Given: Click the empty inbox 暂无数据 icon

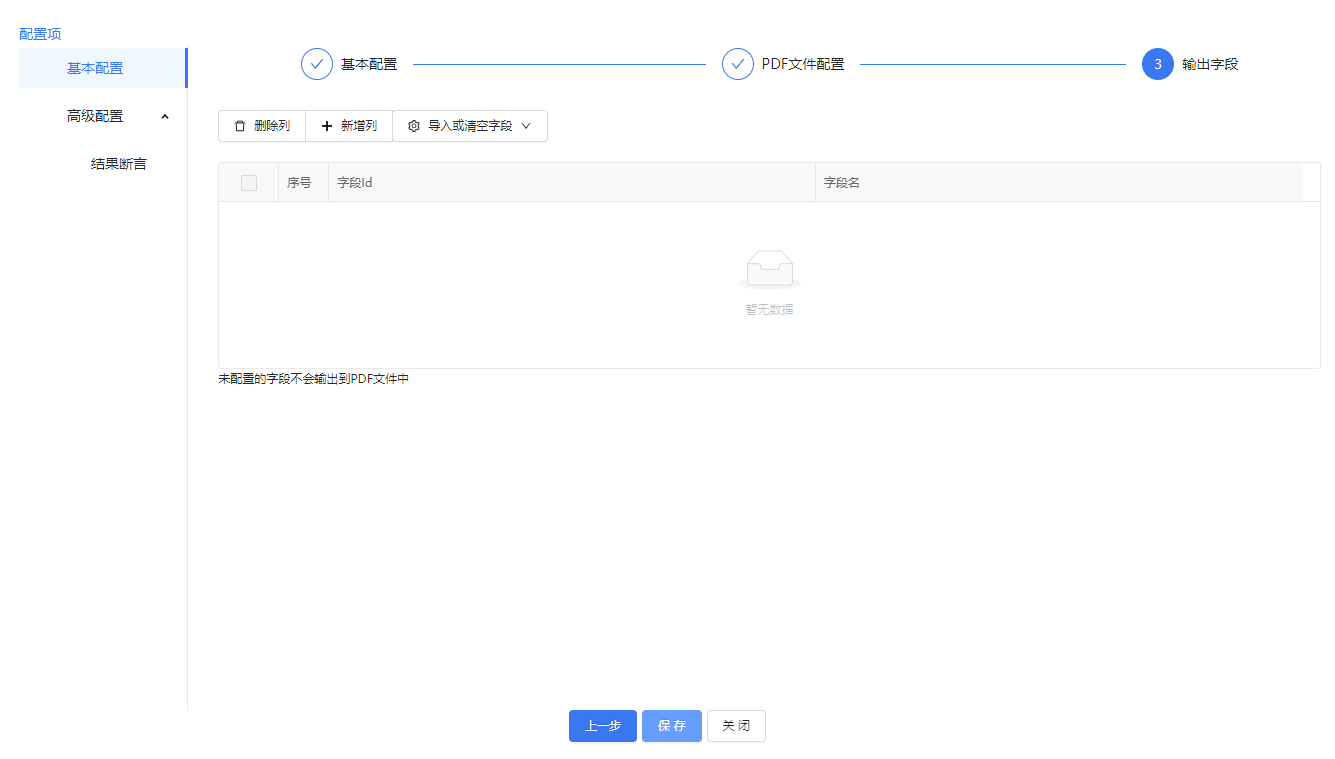Looking at the screenshot, I should point(769,269).
